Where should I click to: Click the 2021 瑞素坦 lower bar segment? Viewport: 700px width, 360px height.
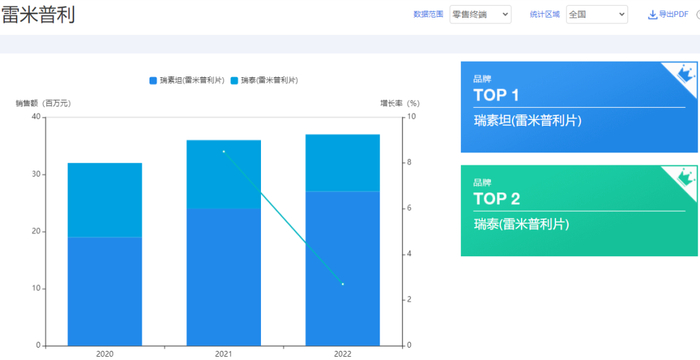(224, 277)
